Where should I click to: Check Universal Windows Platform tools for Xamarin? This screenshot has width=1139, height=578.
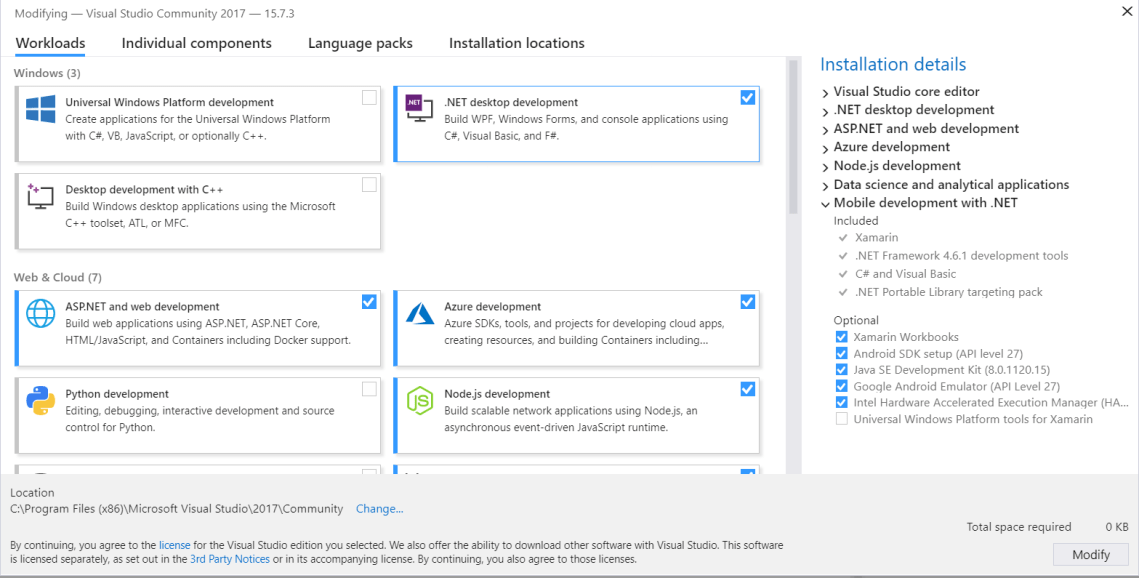841,418
